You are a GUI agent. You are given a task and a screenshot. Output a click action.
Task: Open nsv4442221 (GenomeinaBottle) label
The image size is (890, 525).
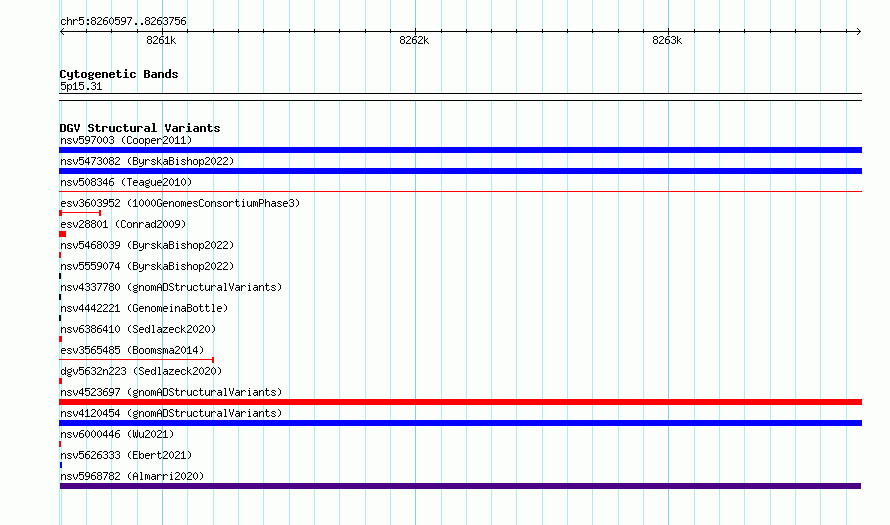[x=144, y=308]
